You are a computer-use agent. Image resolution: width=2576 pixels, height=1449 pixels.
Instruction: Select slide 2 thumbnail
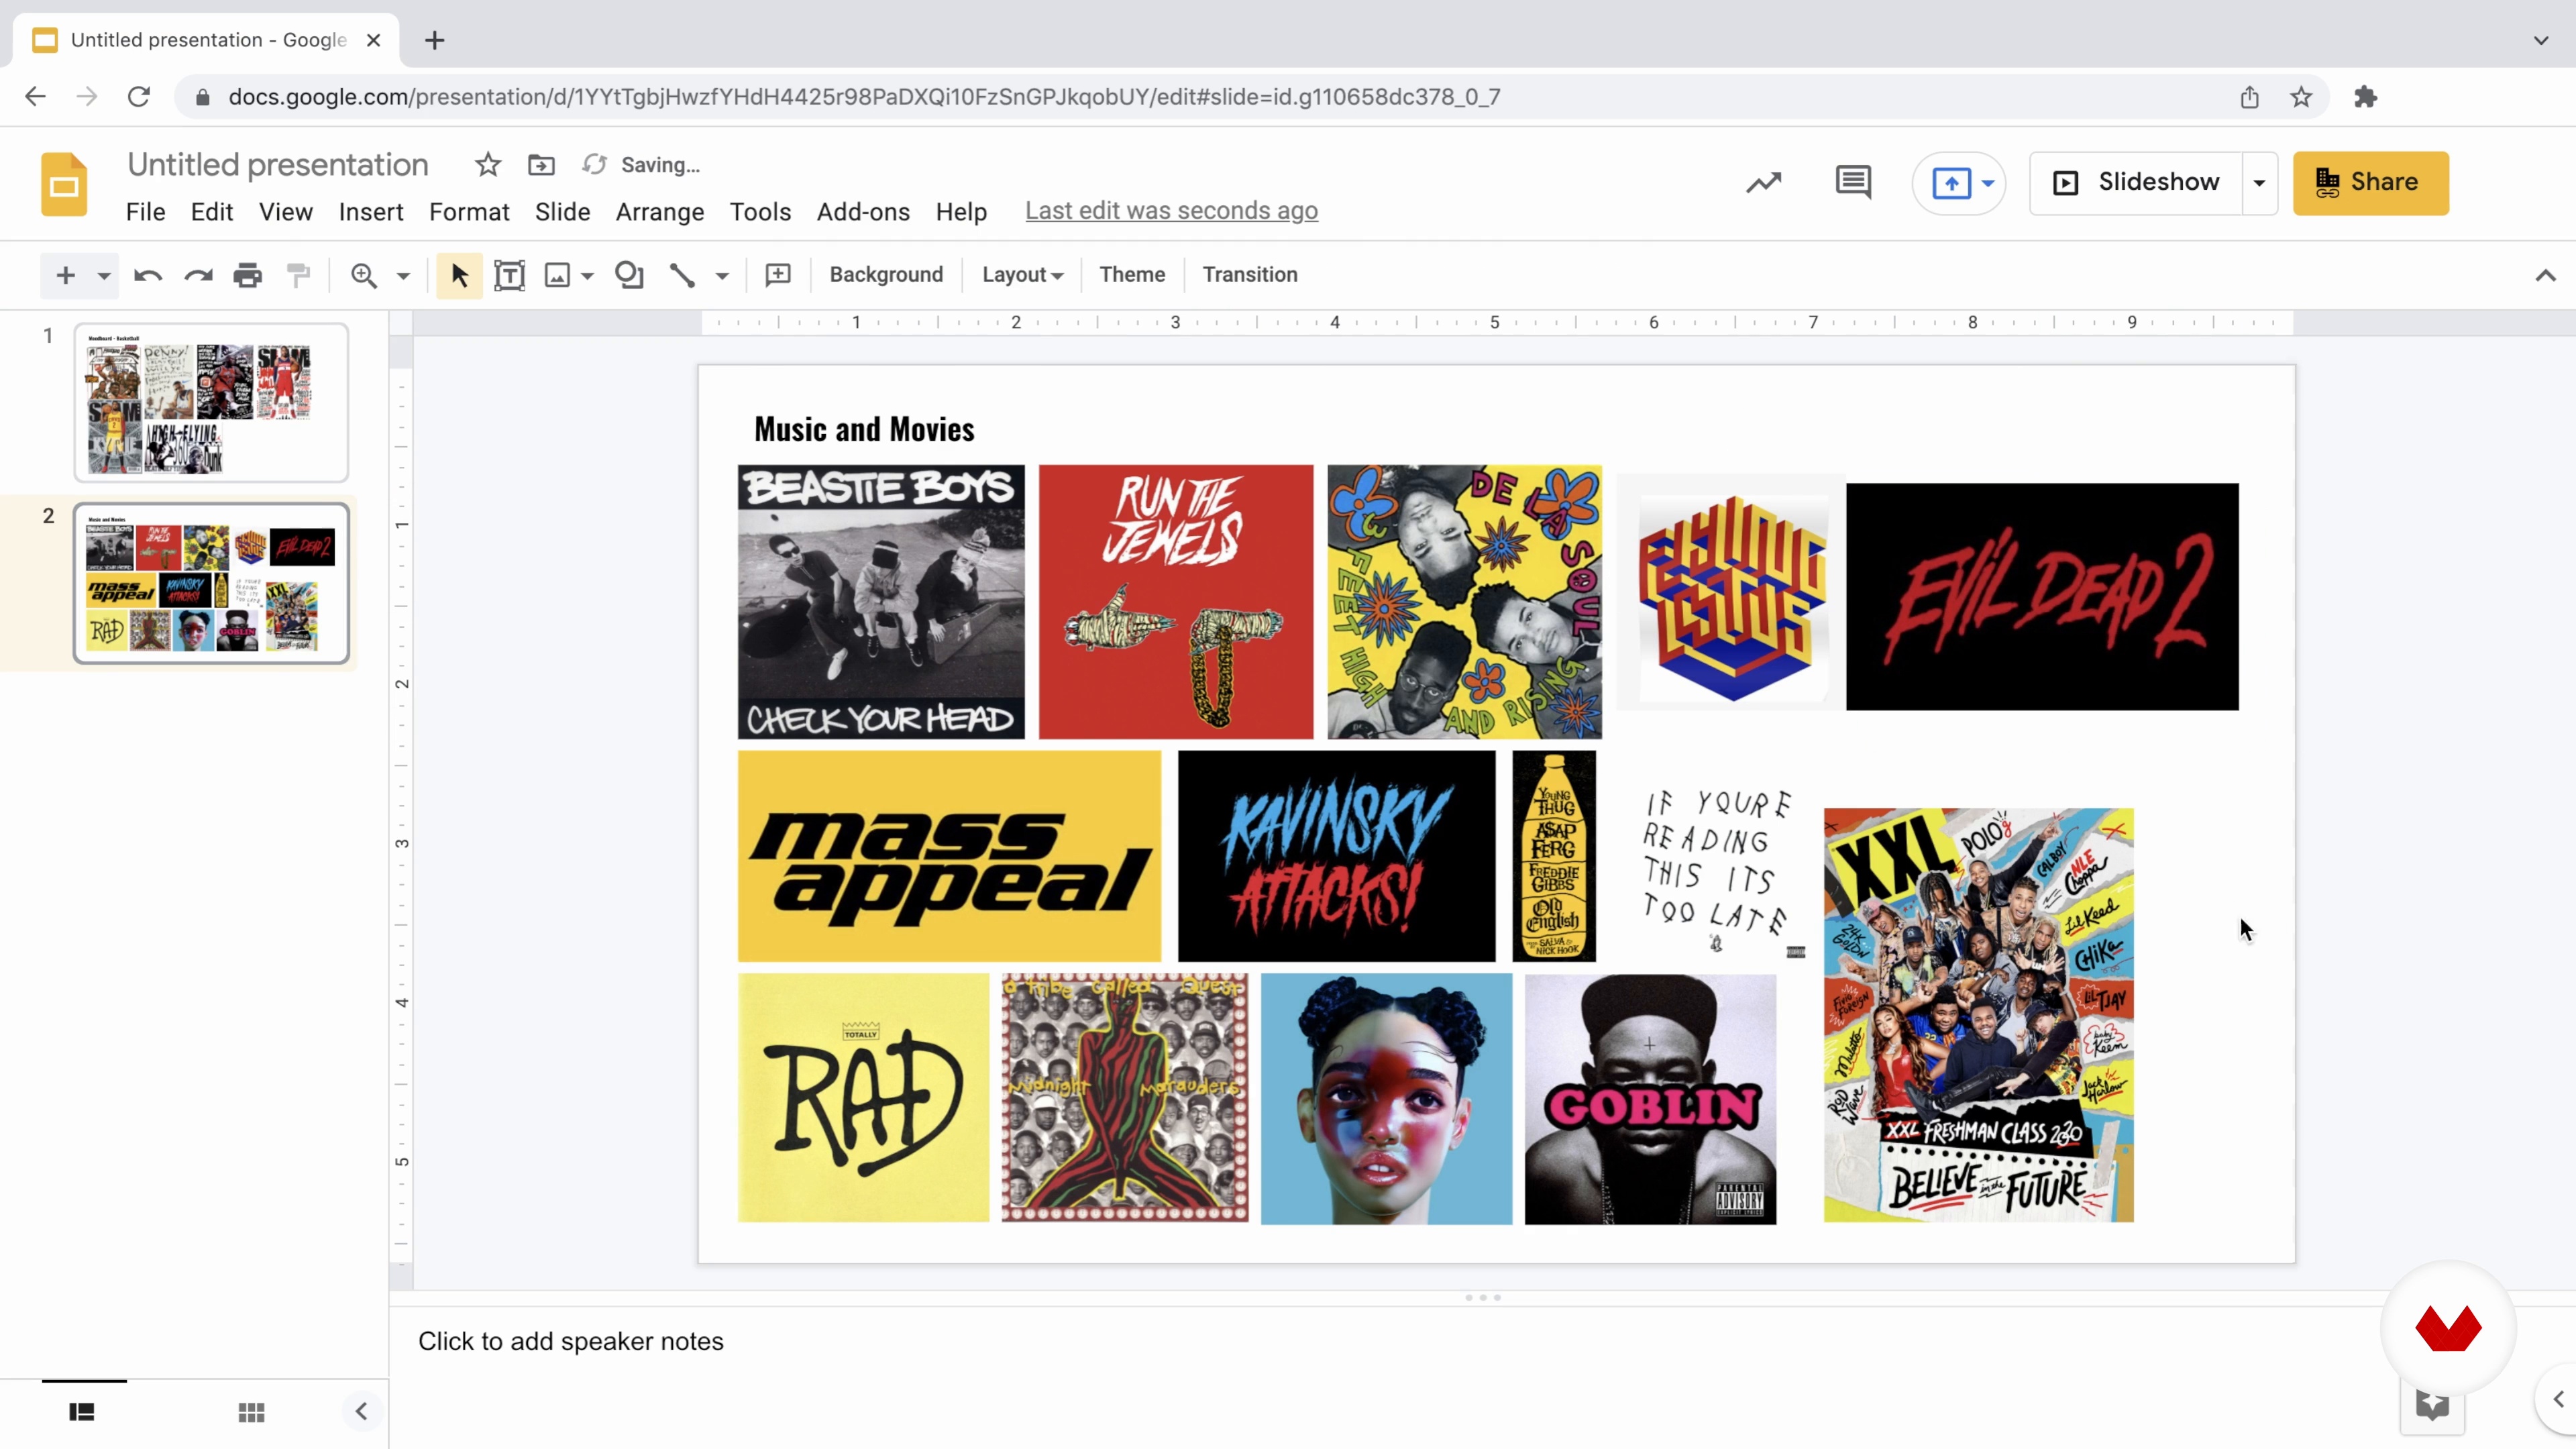(x=211, y=583)
